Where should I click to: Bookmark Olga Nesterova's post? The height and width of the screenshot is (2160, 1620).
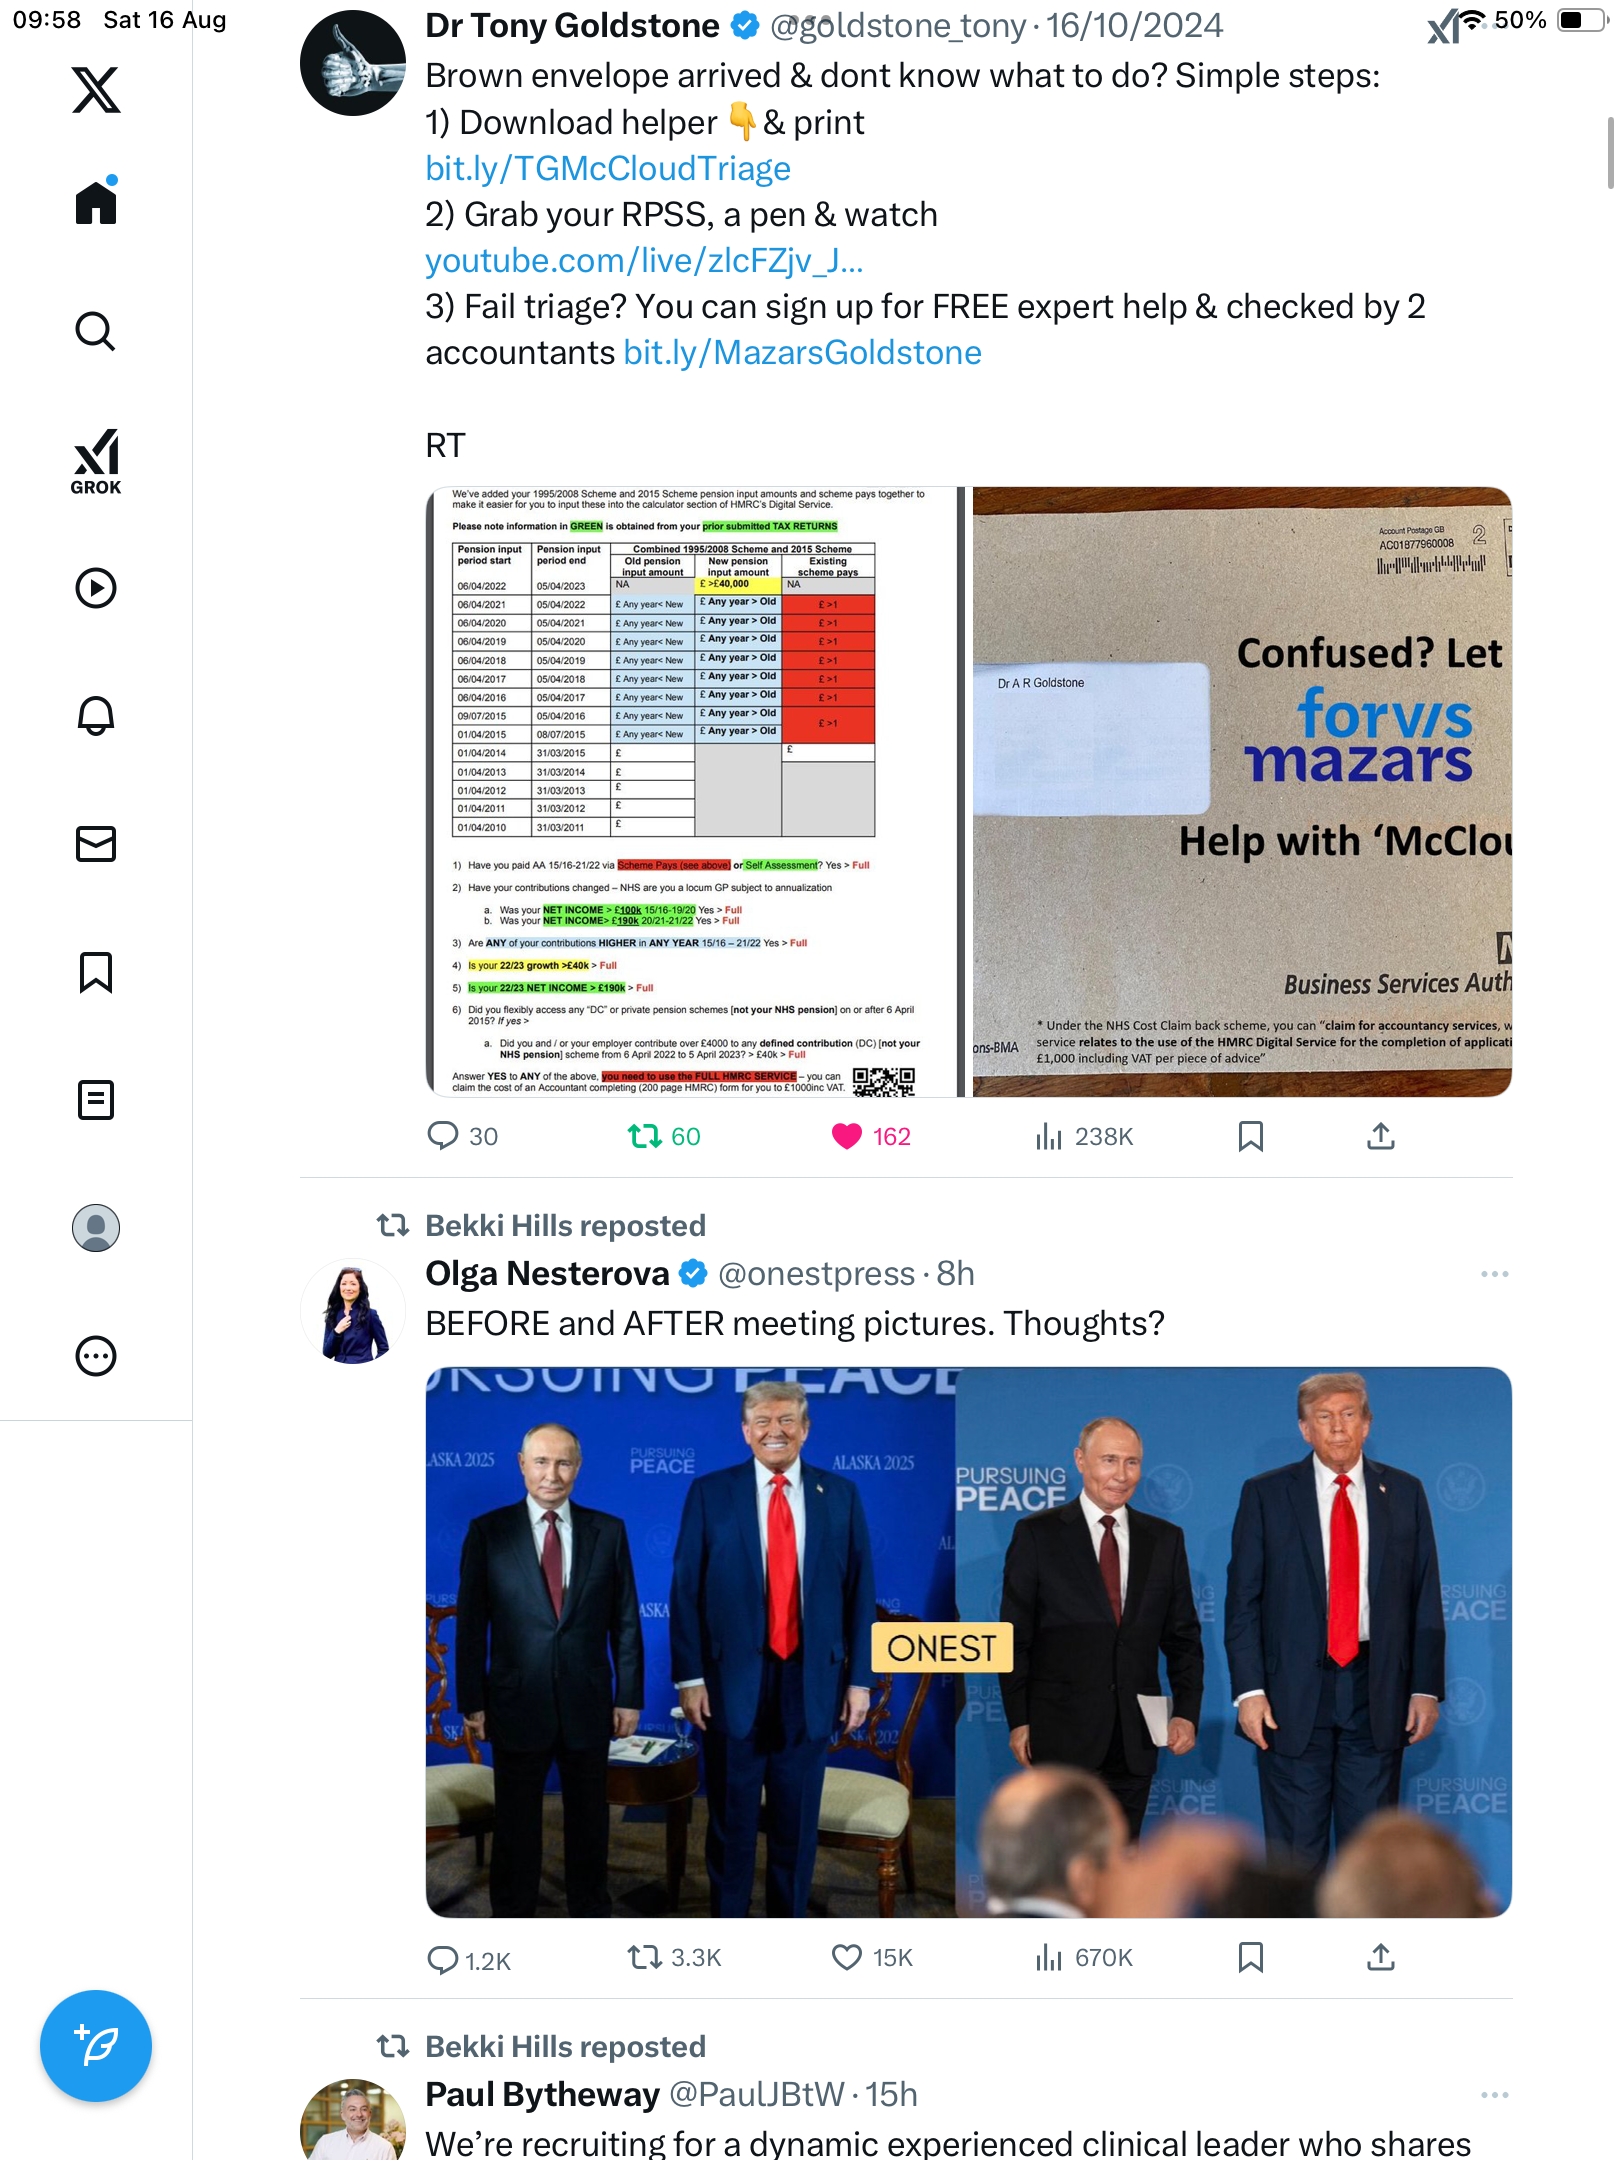point(1250,1957)
